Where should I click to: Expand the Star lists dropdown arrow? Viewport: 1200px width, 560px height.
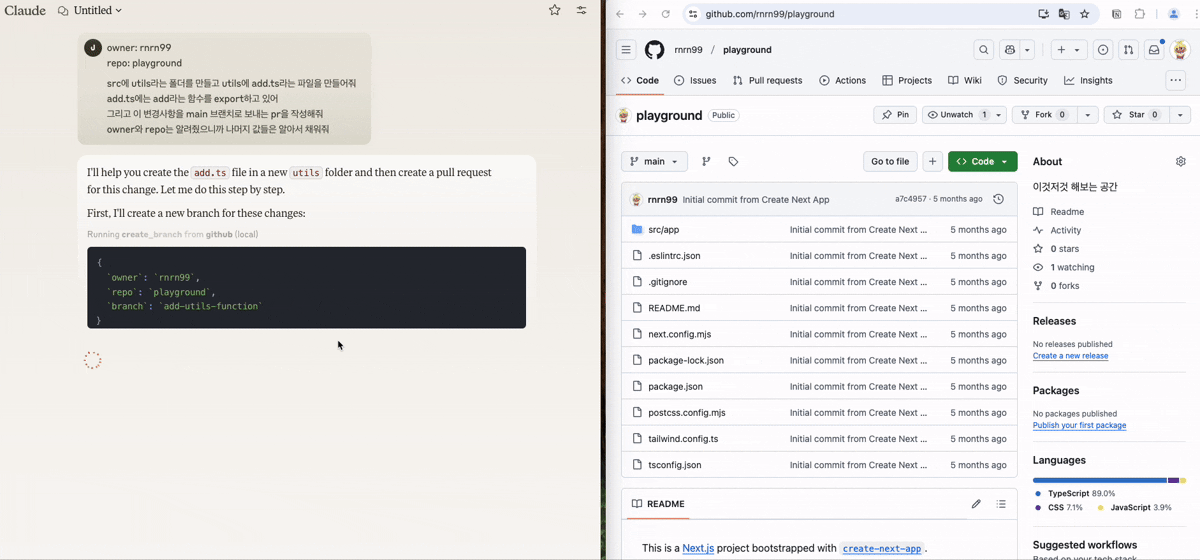pyautogui.click(x=1179, y=115)
